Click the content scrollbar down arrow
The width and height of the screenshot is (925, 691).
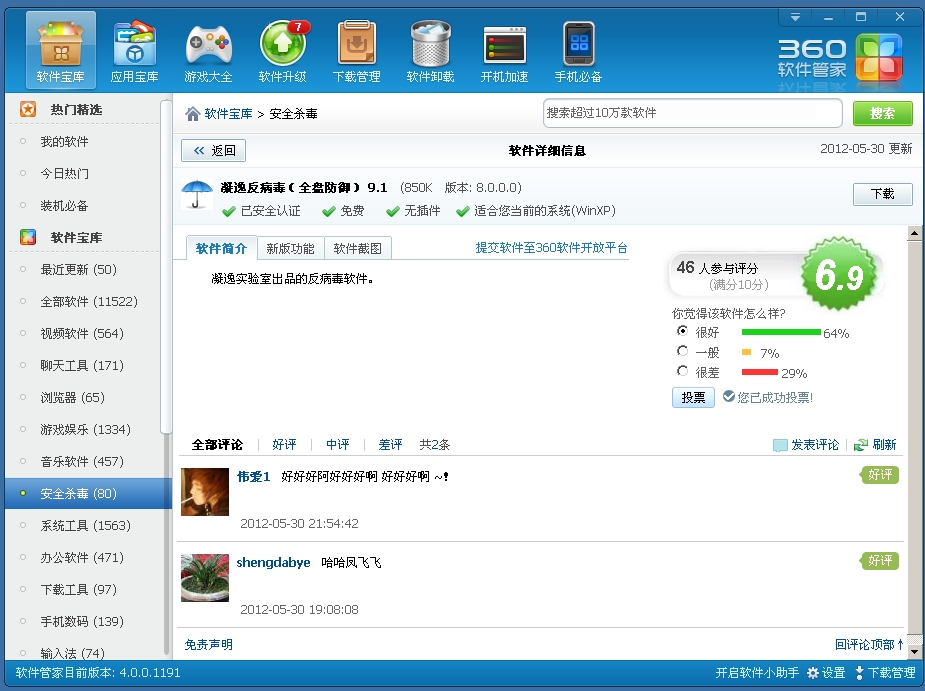coord(914,652)
